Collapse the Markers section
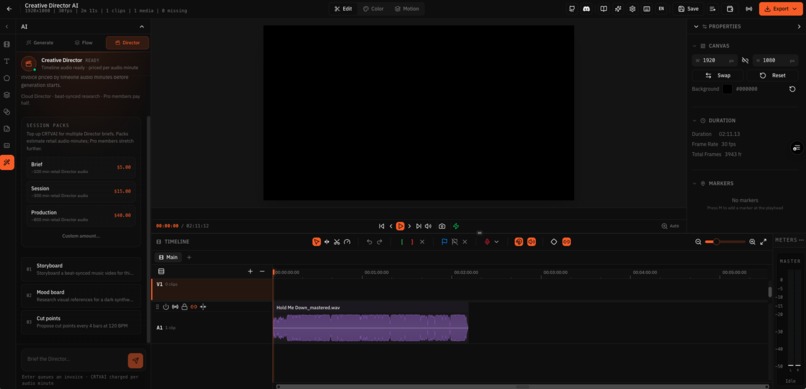 point(695,183)
